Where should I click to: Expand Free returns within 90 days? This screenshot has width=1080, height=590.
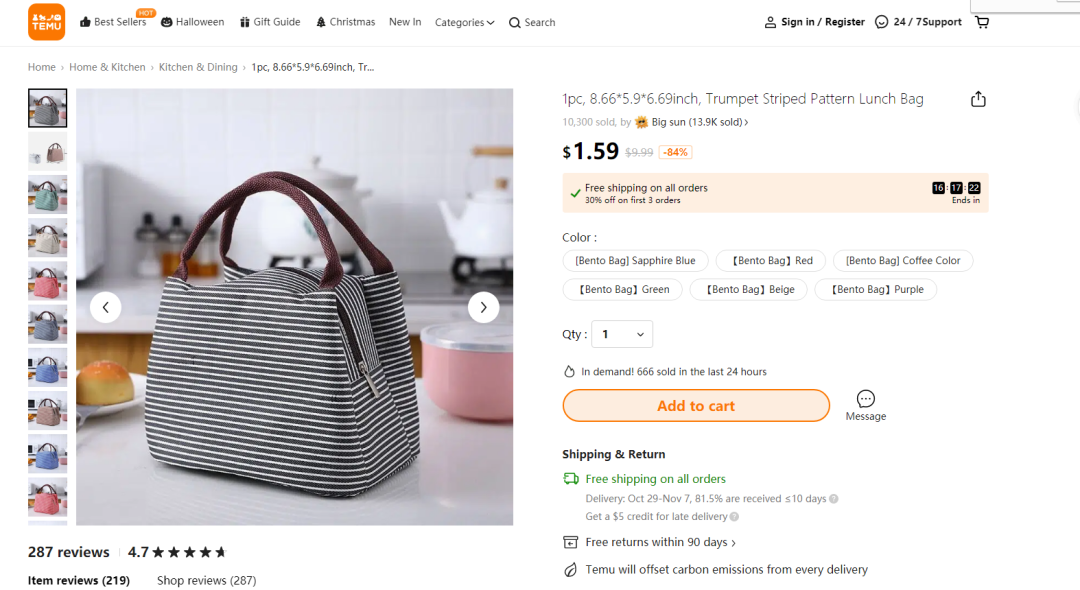[x=661, y=542]
